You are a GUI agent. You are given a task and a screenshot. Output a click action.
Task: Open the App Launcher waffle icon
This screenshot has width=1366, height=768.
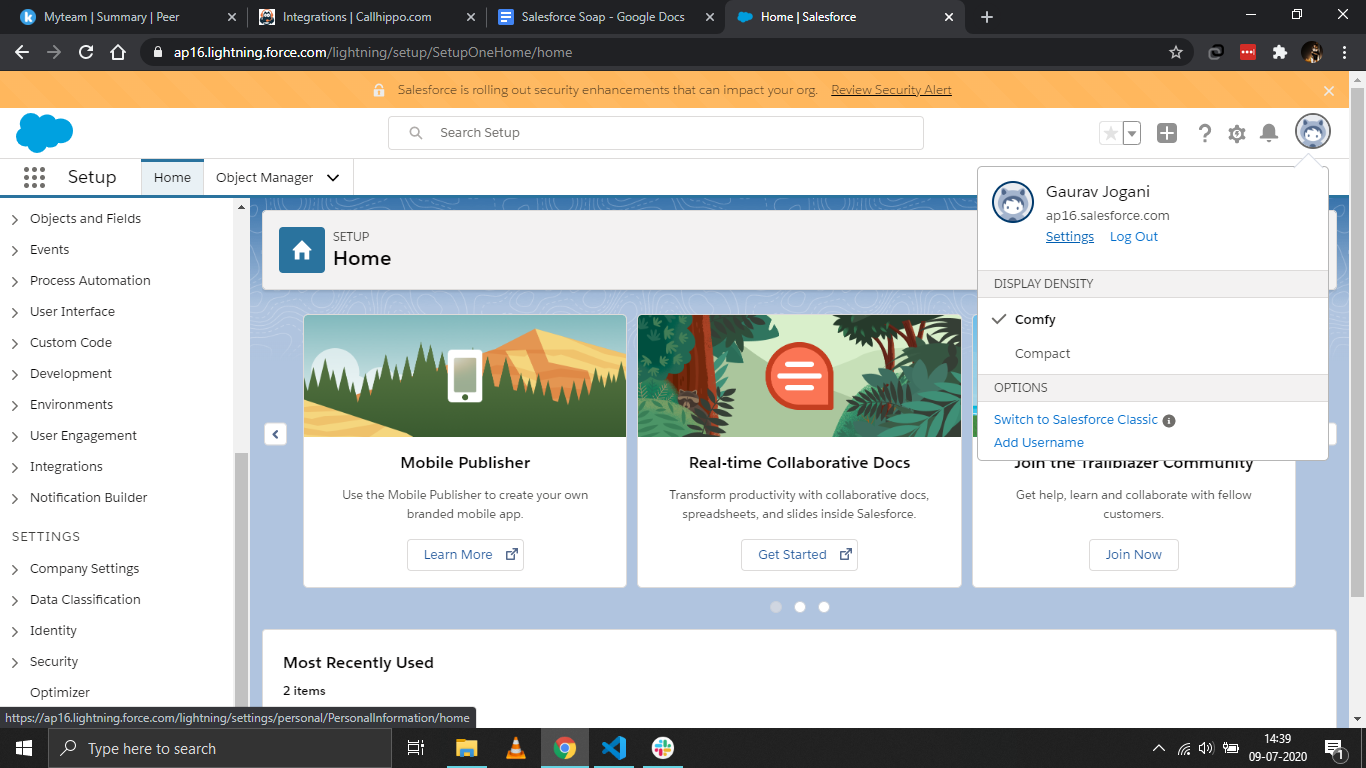pyautogui.click(x=34, y=177)
